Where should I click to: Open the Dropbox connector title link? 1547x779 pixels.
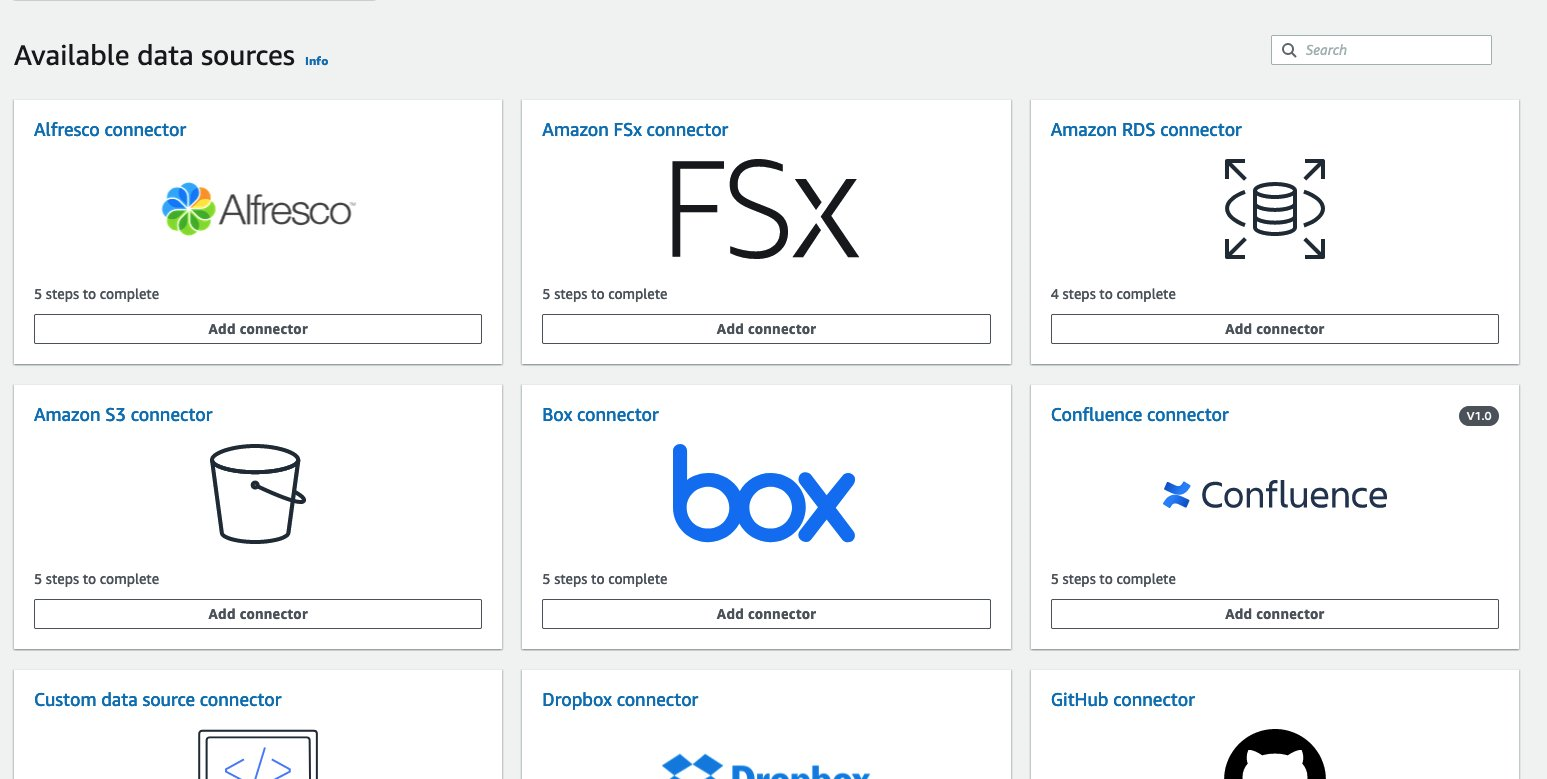pos(620,700)
